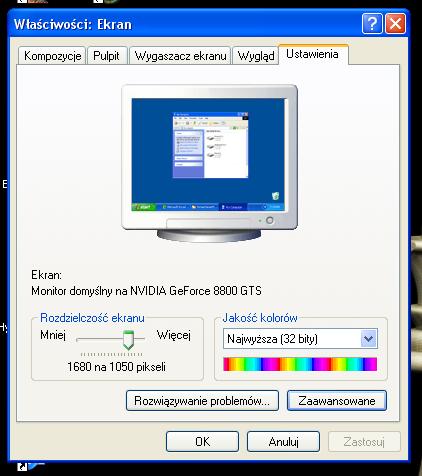Click the rainbow color quality bar

[300, 364]
